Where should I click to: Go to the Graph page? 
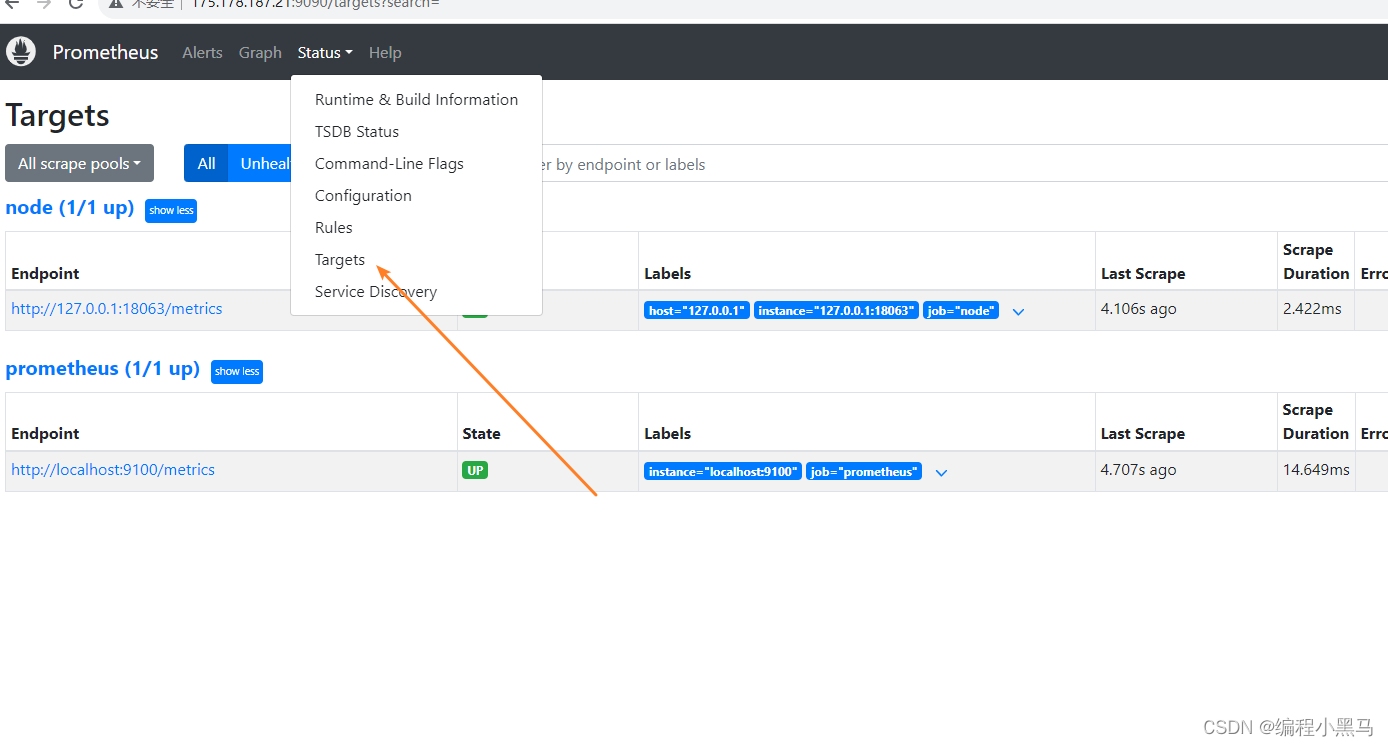260,53
